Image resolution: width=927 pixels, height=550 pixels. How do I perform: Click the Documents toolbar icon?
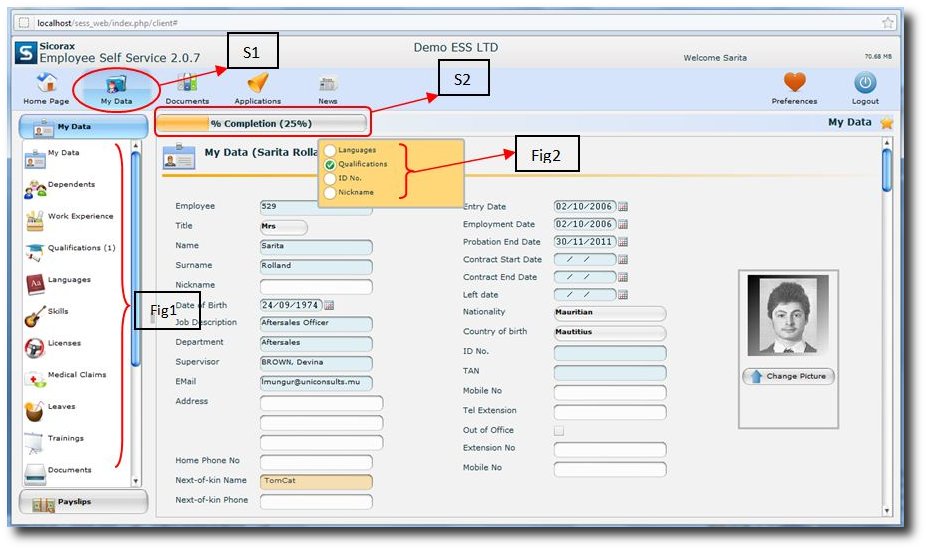(187, 85)
